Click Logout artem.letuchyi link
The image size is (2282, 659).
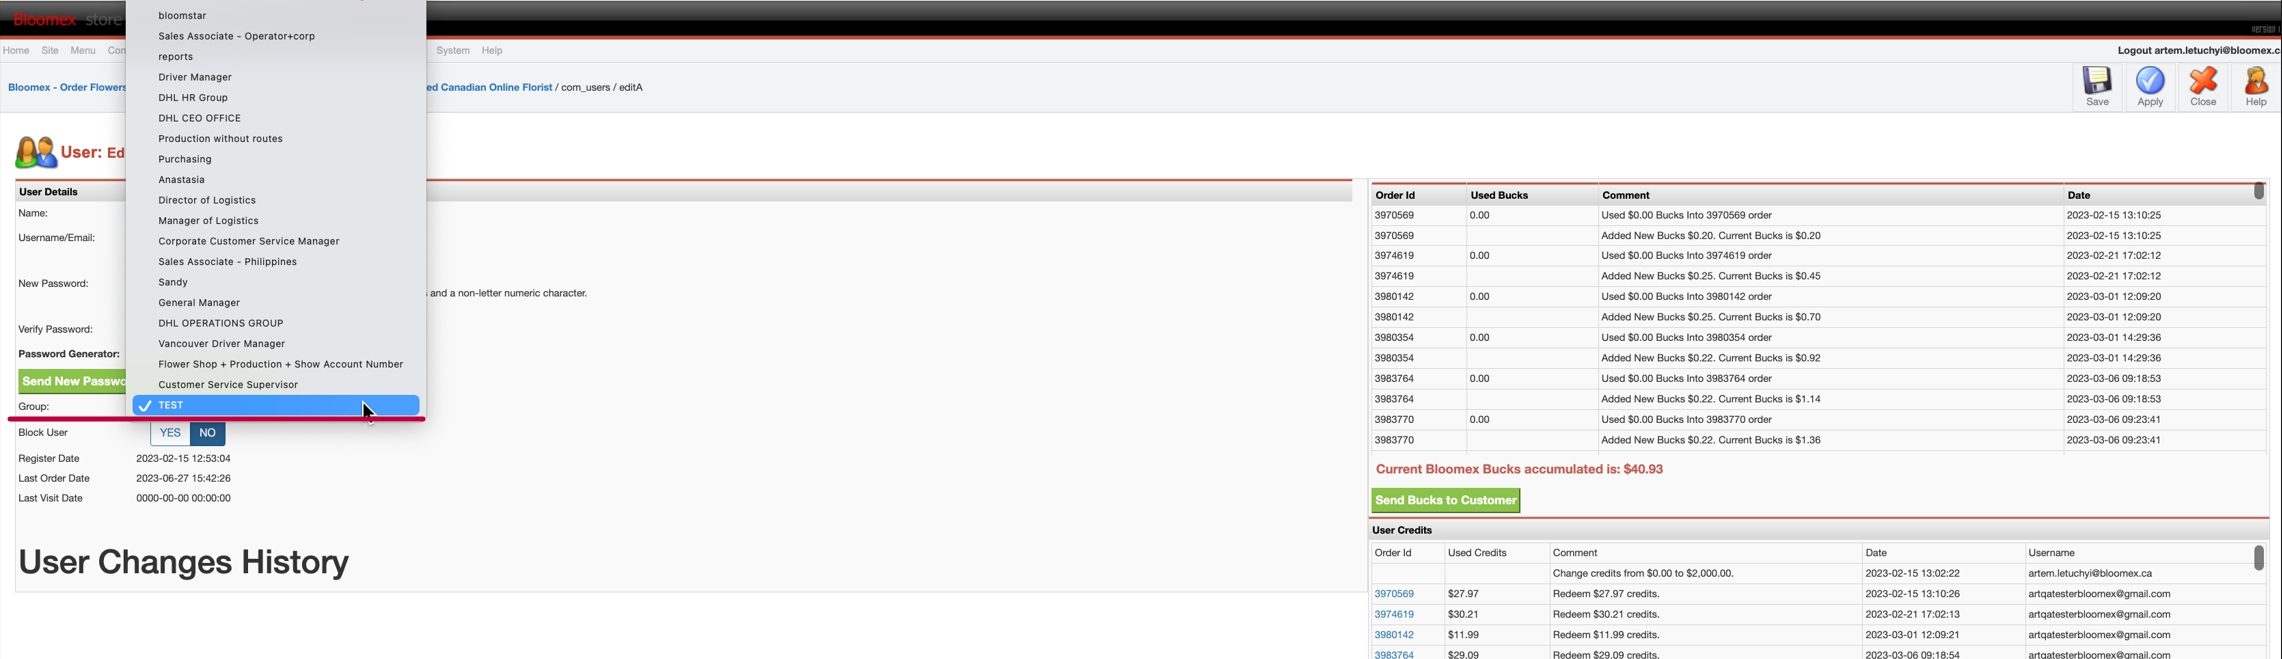click(2199, 50)
